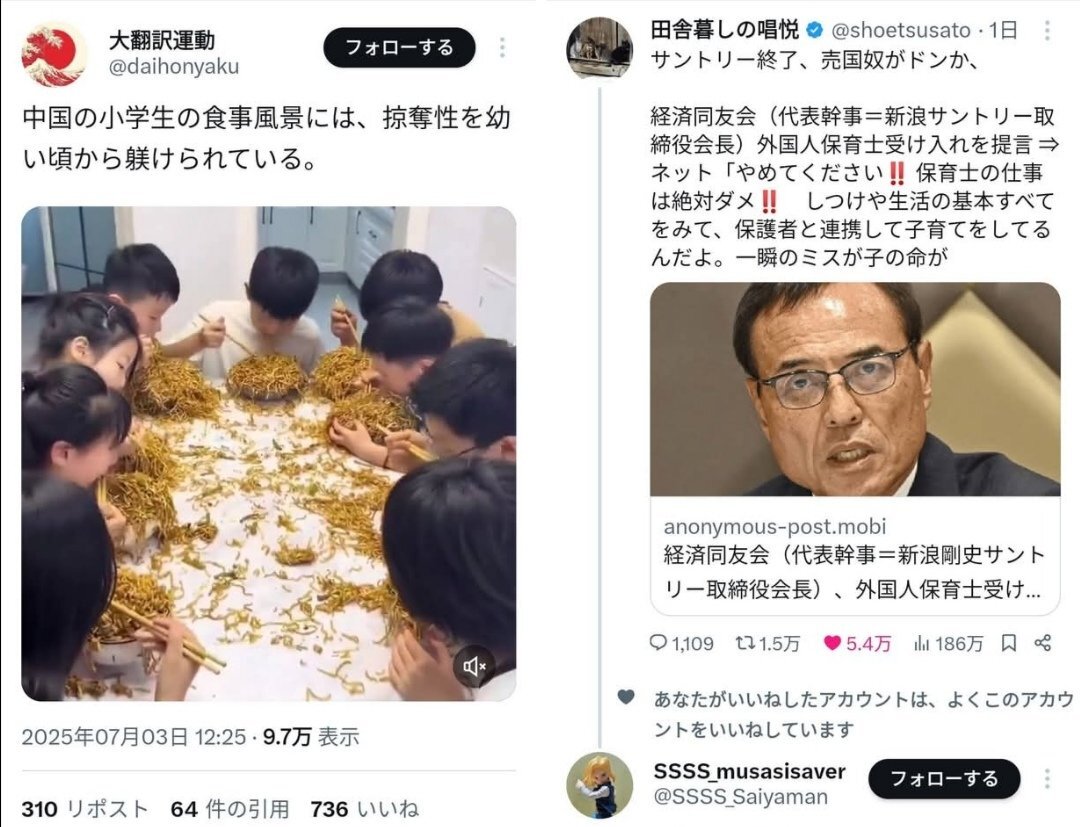Click the share icon on the shoetsusato post
Viewport: 1080px width, 827px height.
[x=1043, y=643]
